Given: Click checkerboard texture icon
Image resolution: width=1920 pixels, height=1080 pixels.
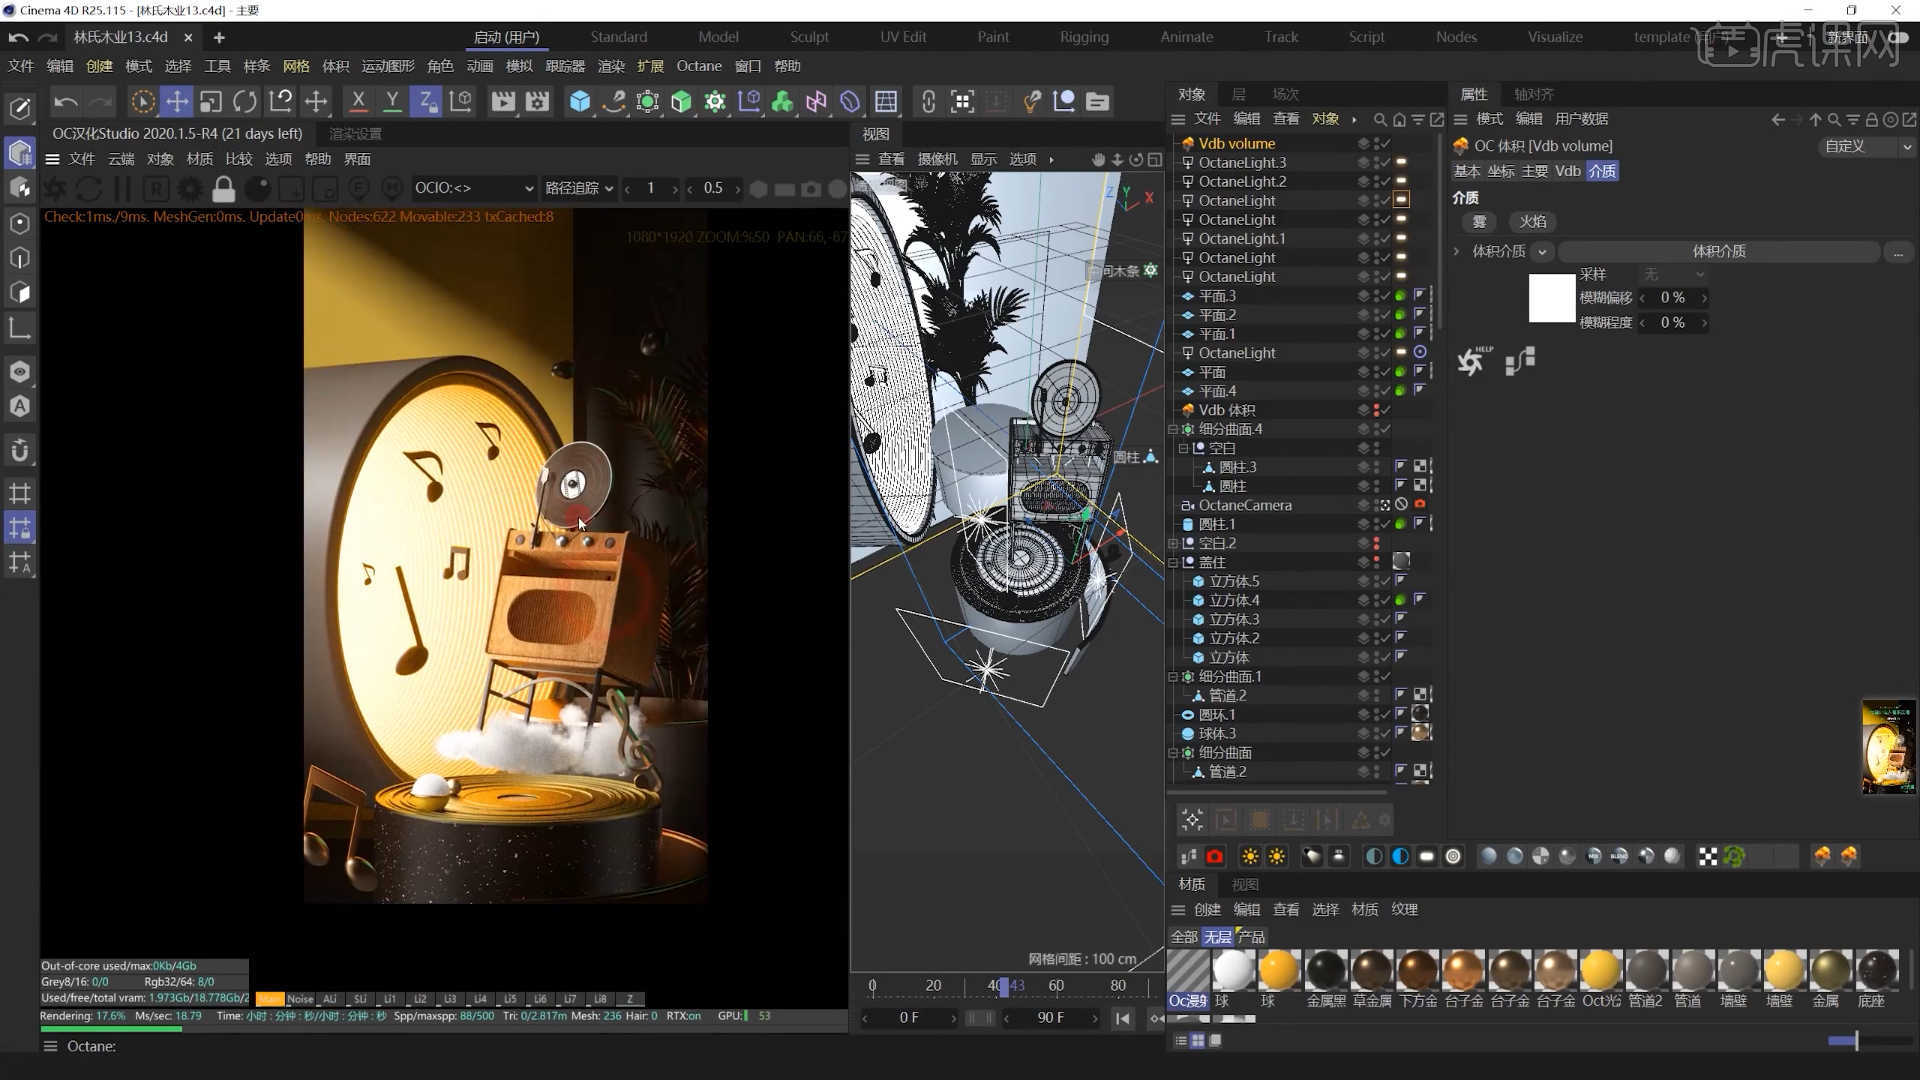Looking at the screenshot, I should coord(1708,856).
